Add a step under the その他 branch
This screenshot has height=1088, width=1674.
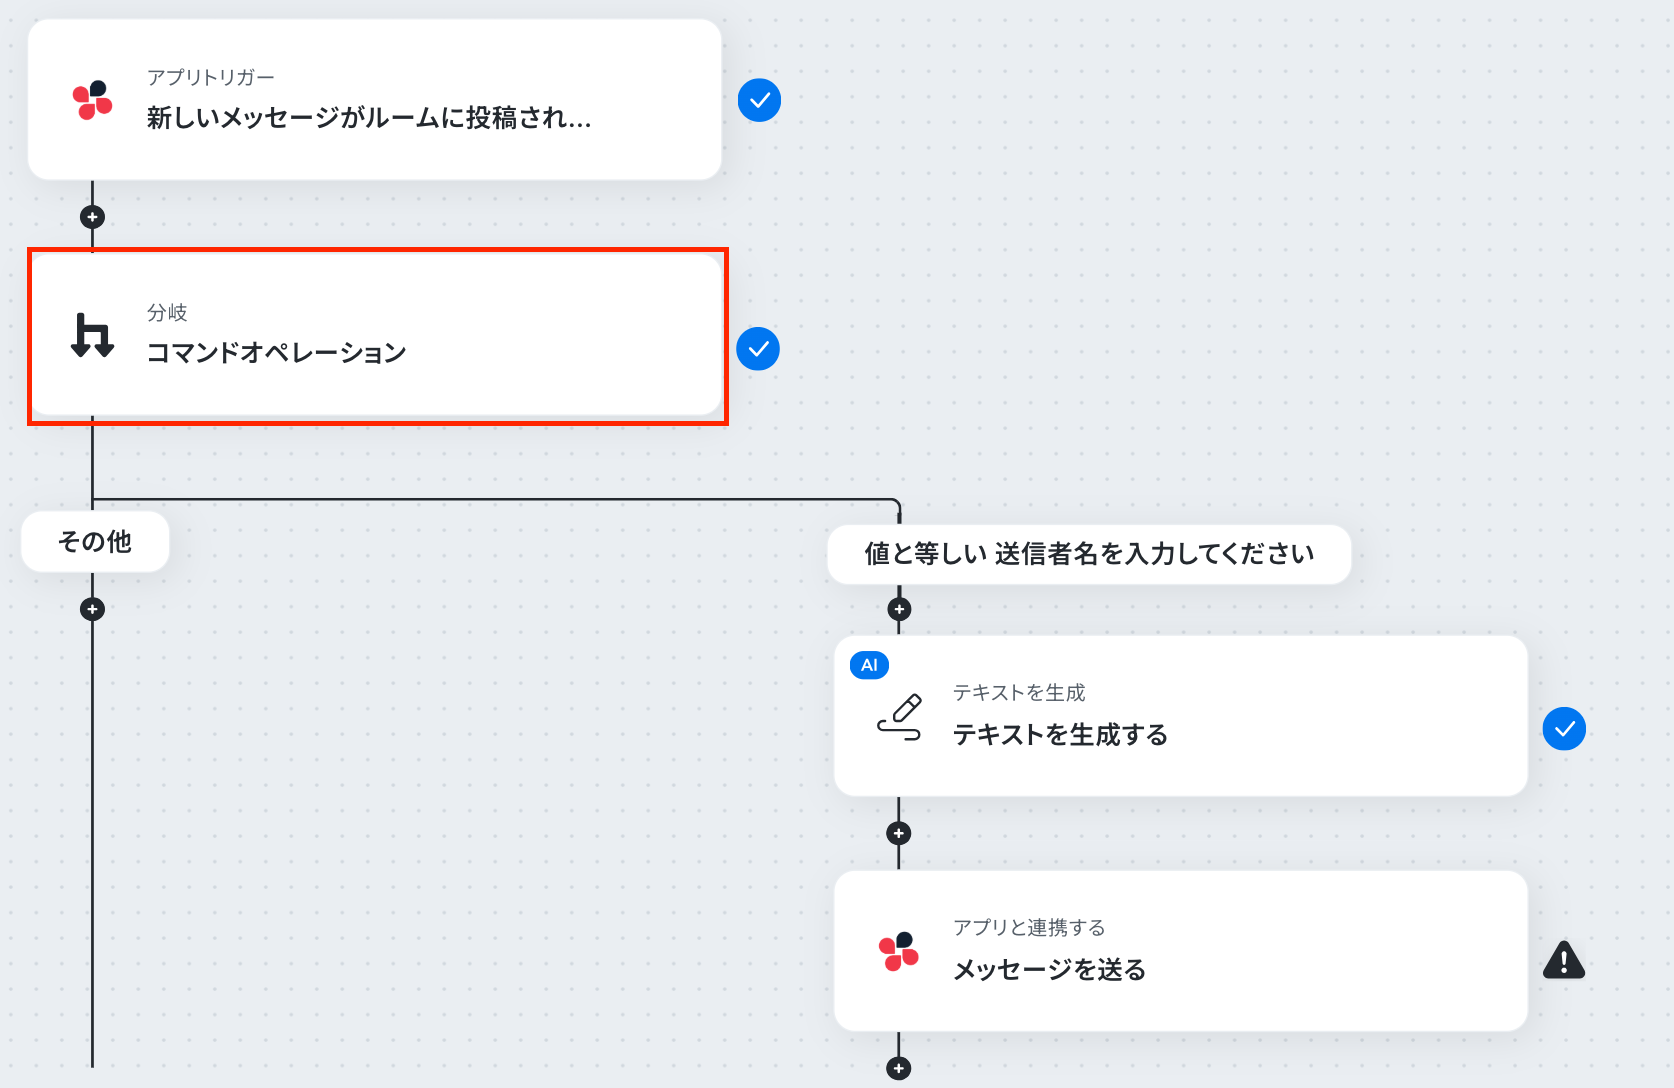(92, 609)
